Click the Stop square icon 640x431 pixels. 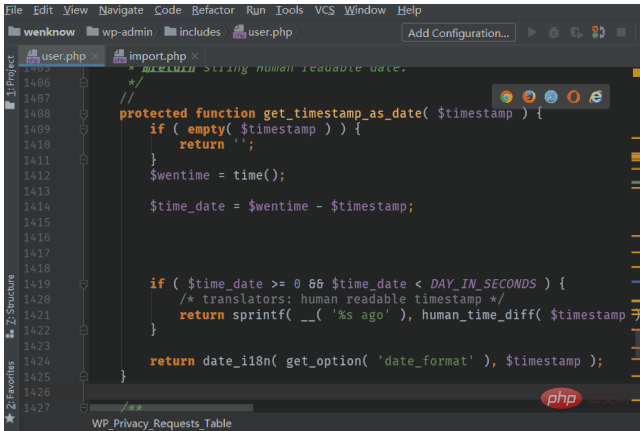(x=621, y=32)
